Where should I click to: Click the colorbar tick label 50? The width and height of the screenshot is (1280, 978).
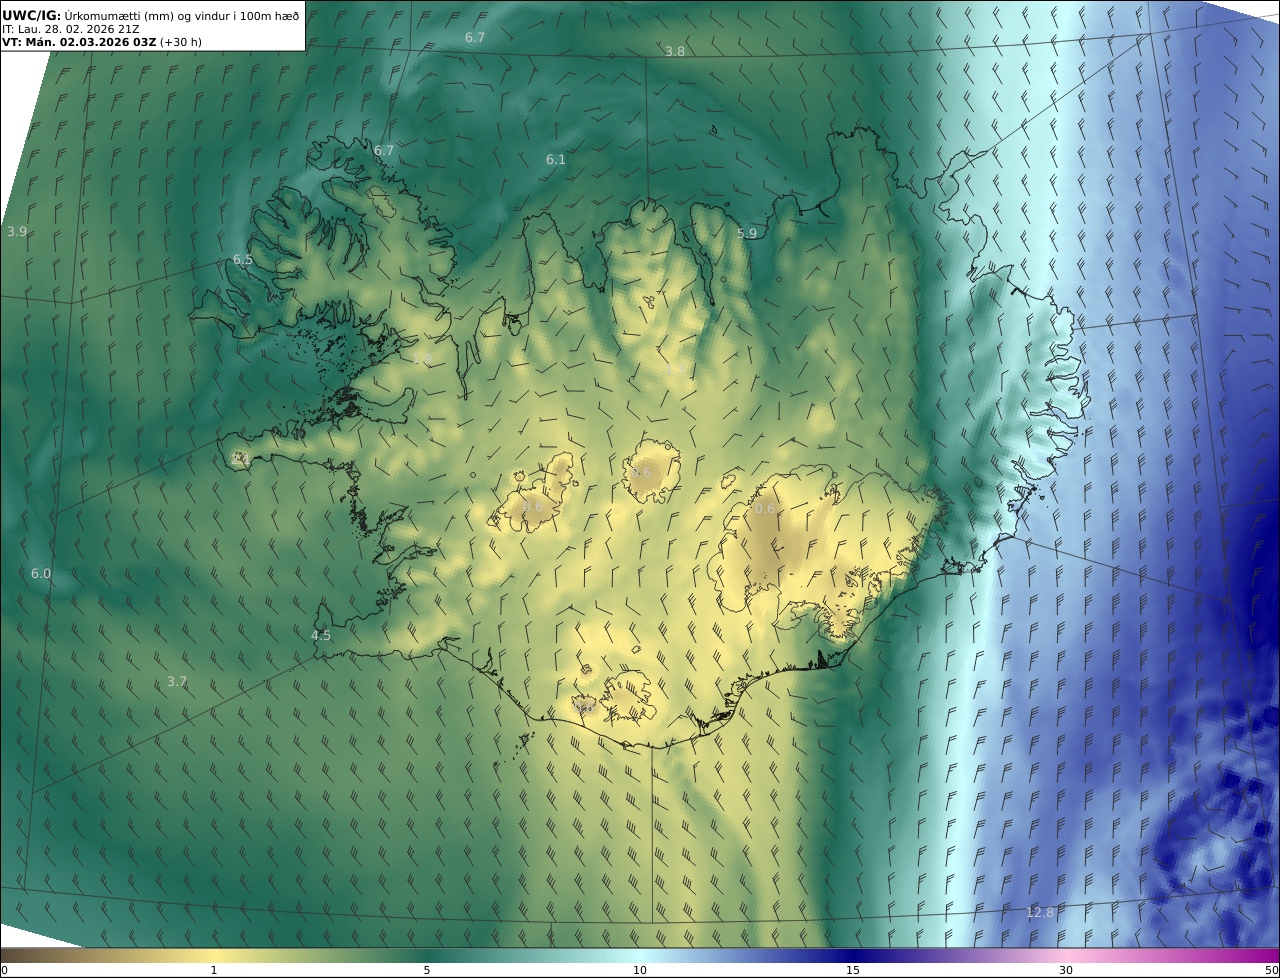(1272, 970)
